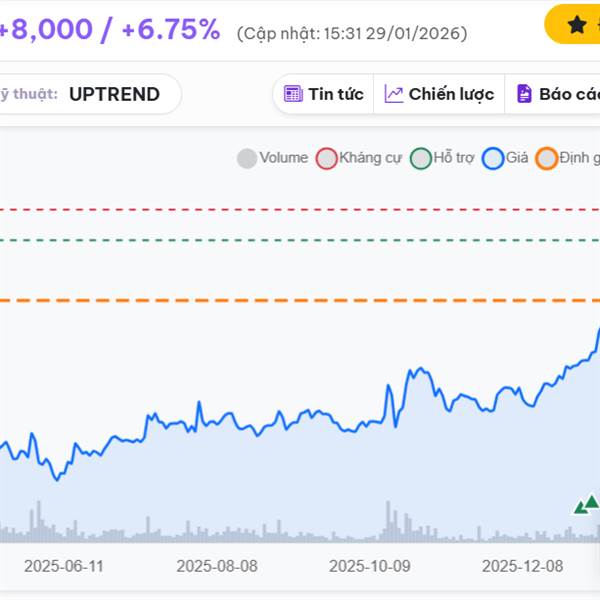Click the 2025-12-08 date axis label
This screenshot has width=600, height=600.
click(x=523, y=566)
